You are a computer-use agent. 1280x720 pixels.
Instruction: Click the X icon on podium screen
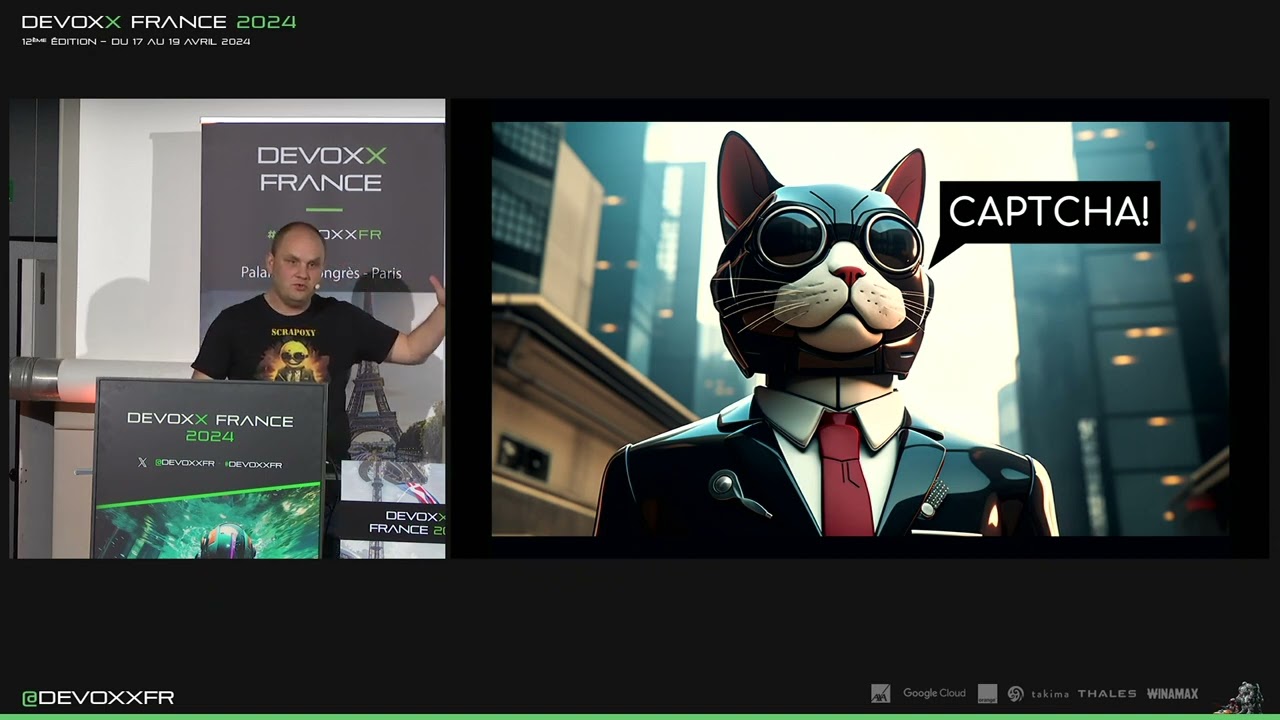pyautogui.click(x=141, y=463)
